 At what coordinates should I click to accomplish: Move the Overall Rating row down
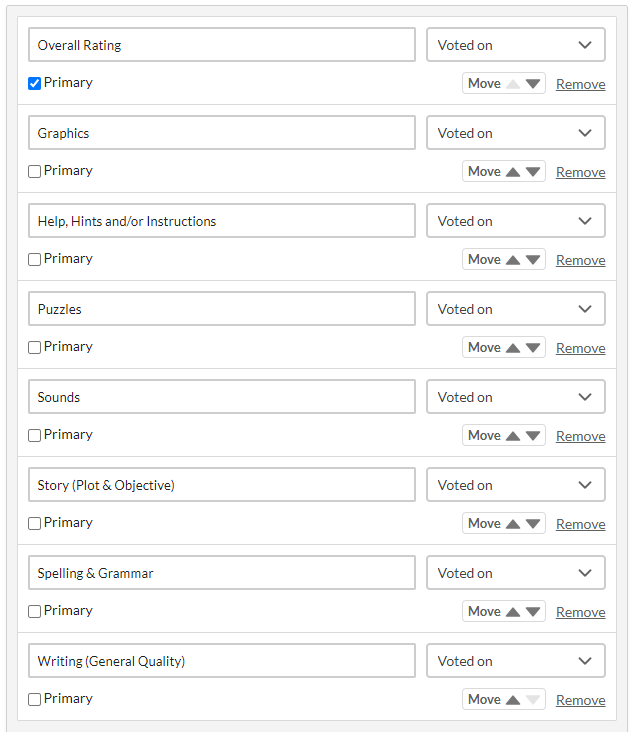coord(533,84)
